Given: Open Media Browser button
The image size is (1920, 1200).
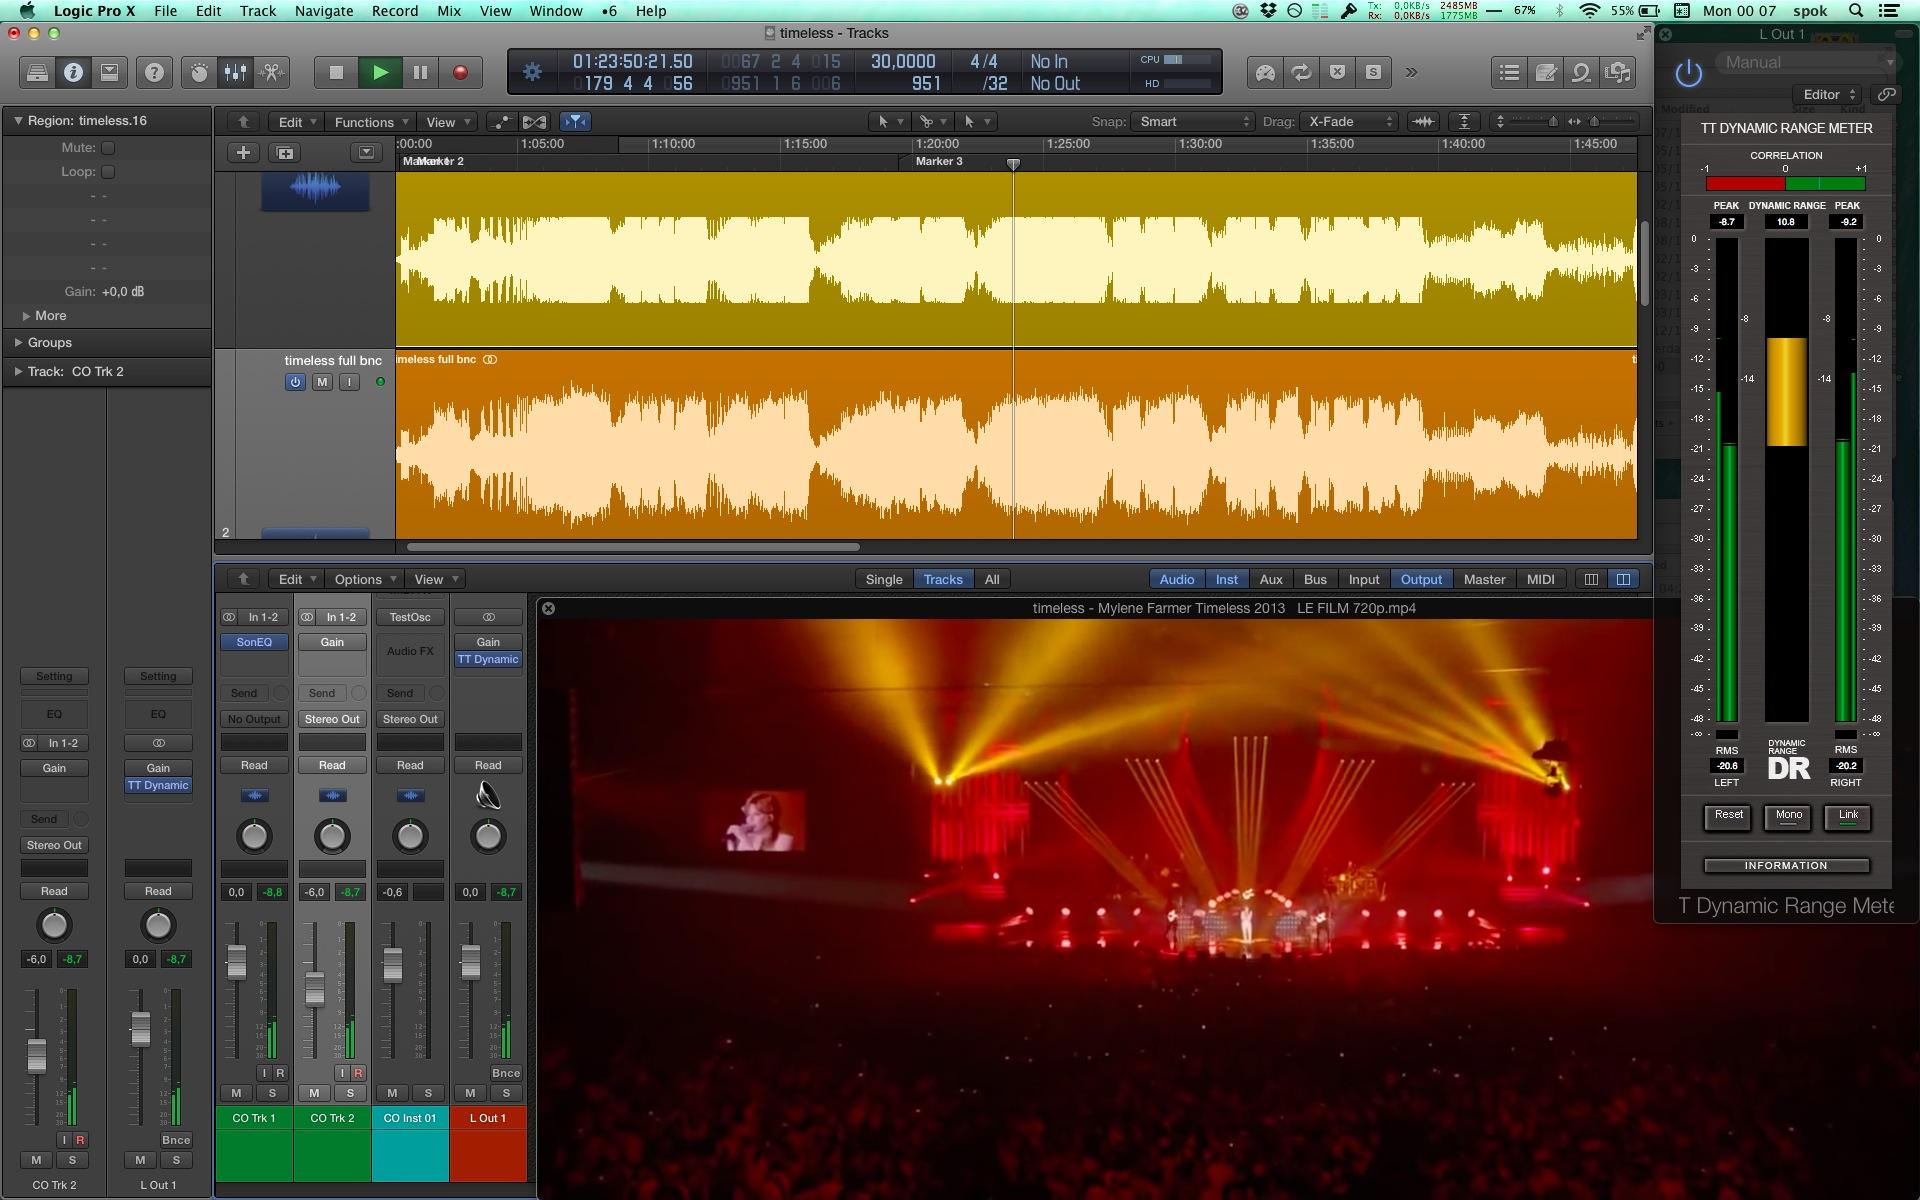Looking at the screenshot, I should click(1618, 72).
